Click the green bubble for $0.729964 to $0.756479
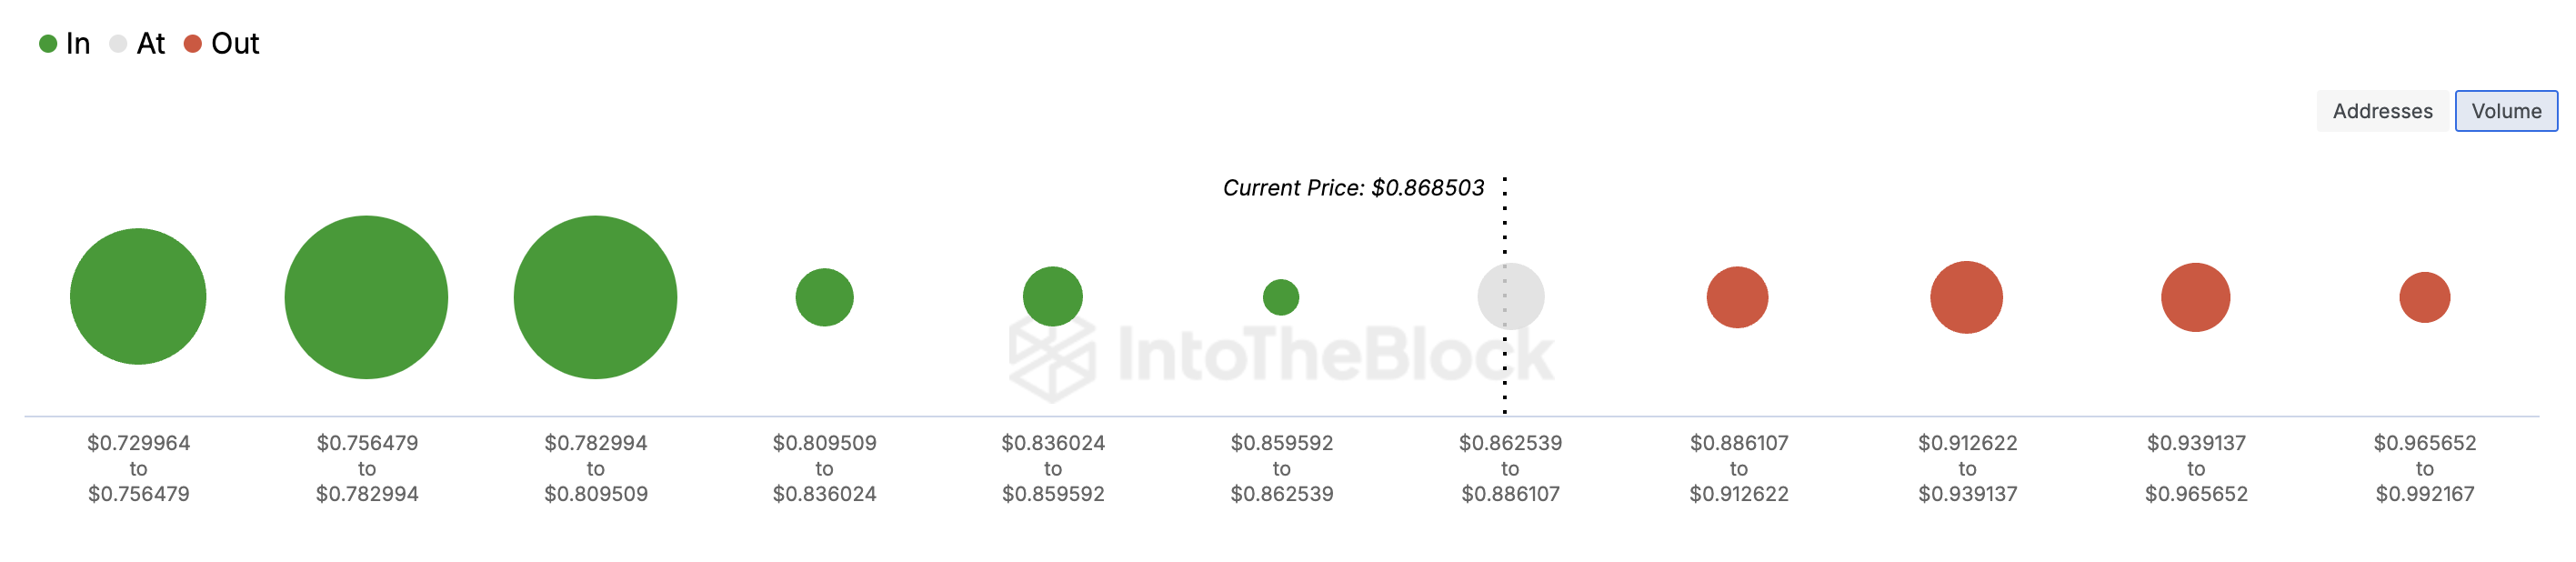Screen dimensions: 2576x562 coord(138,297)
